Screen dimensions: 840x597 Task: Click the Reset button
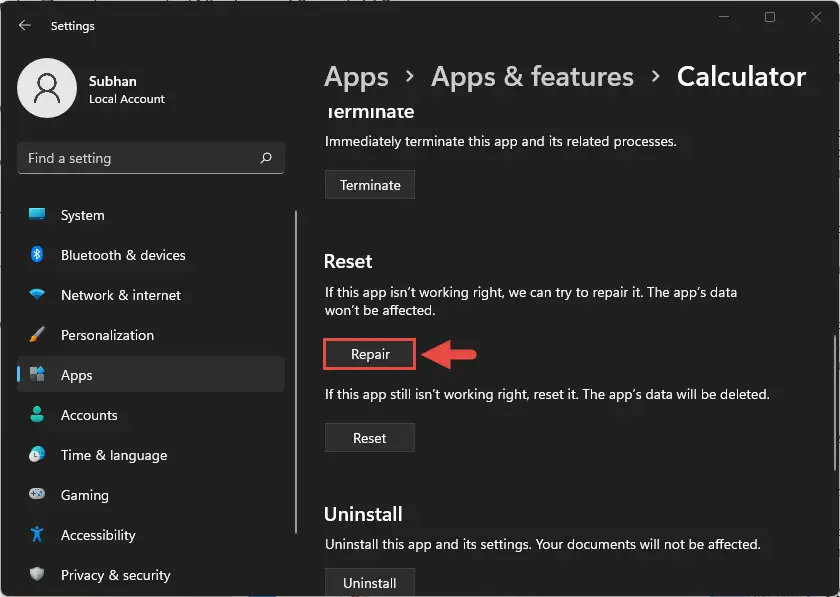coord(370,438)
